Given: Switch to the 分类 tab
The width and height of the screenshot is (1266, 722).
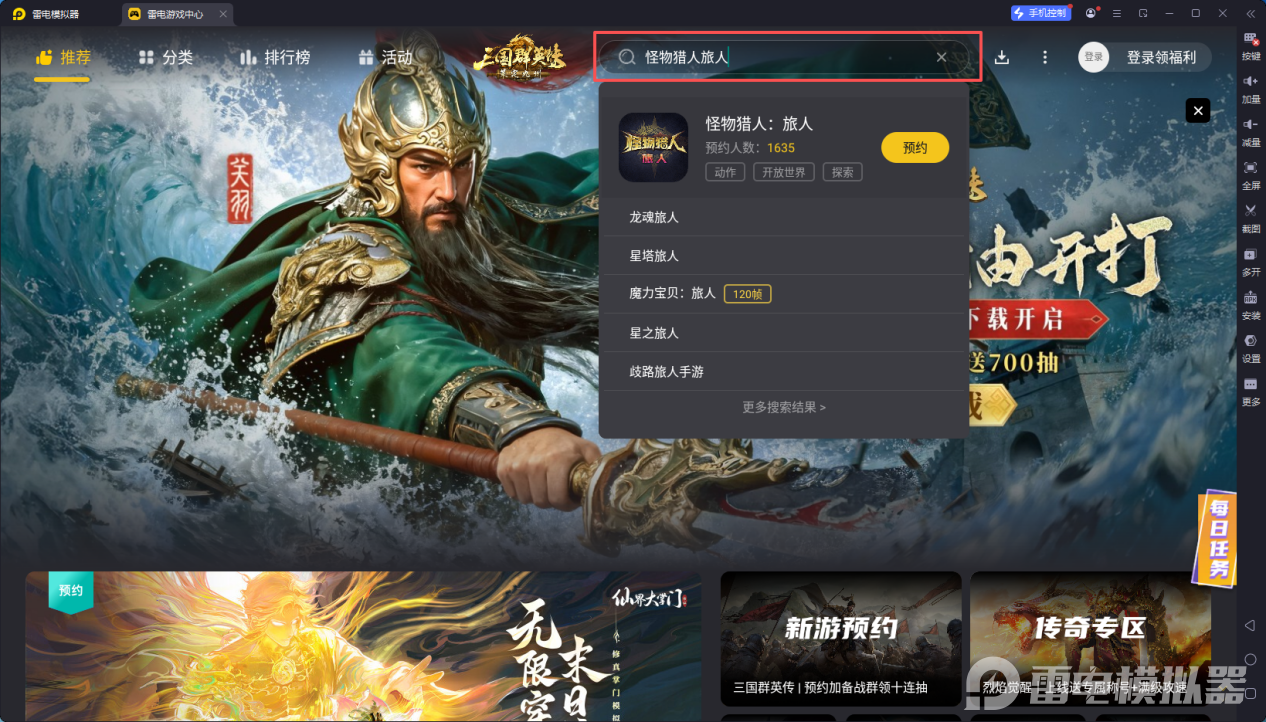Looking at the screenshot, I should (x=166, y=58).
